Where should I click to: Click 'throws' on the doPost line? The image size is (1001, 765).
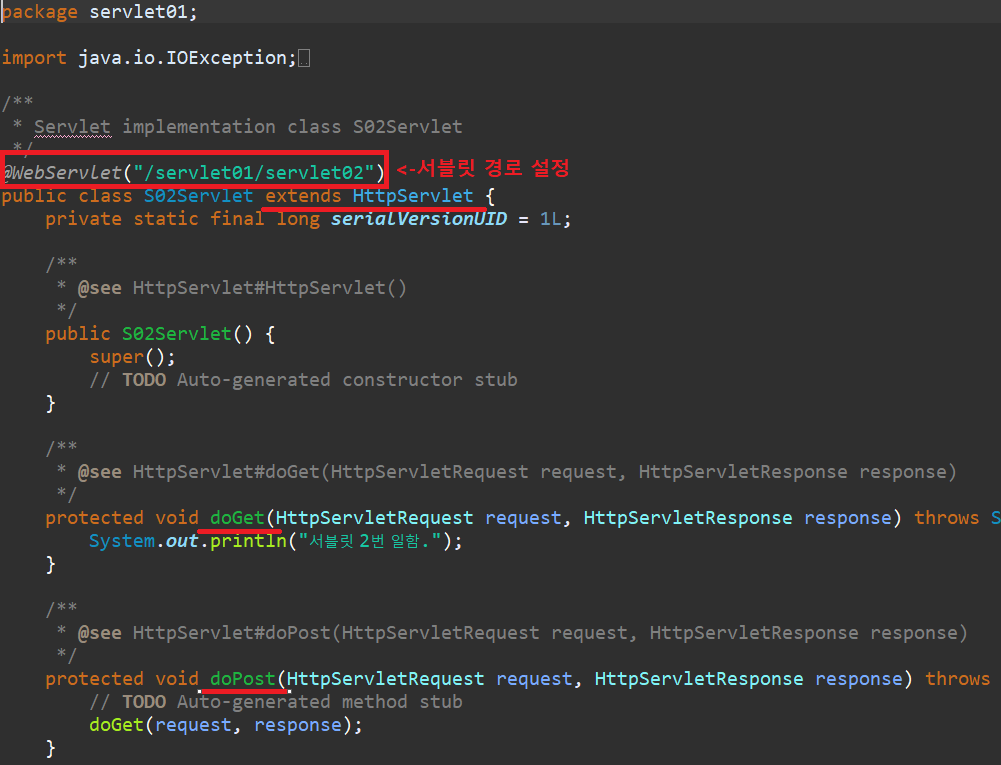coord(958,679)
